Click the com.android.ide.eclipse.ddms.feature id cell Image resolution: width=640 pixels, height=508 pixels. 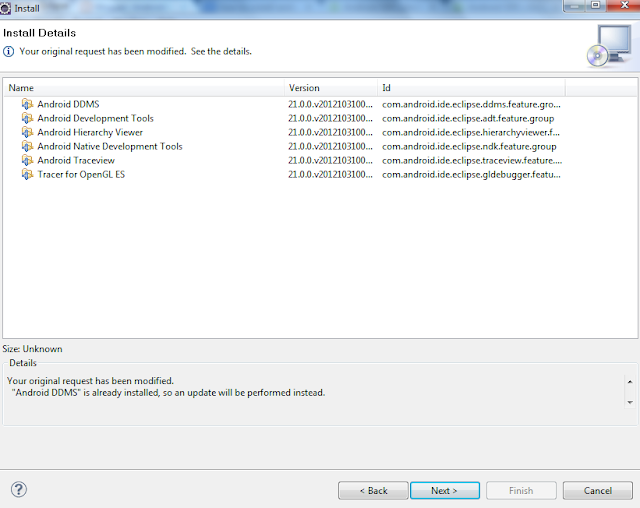point(471,104)
